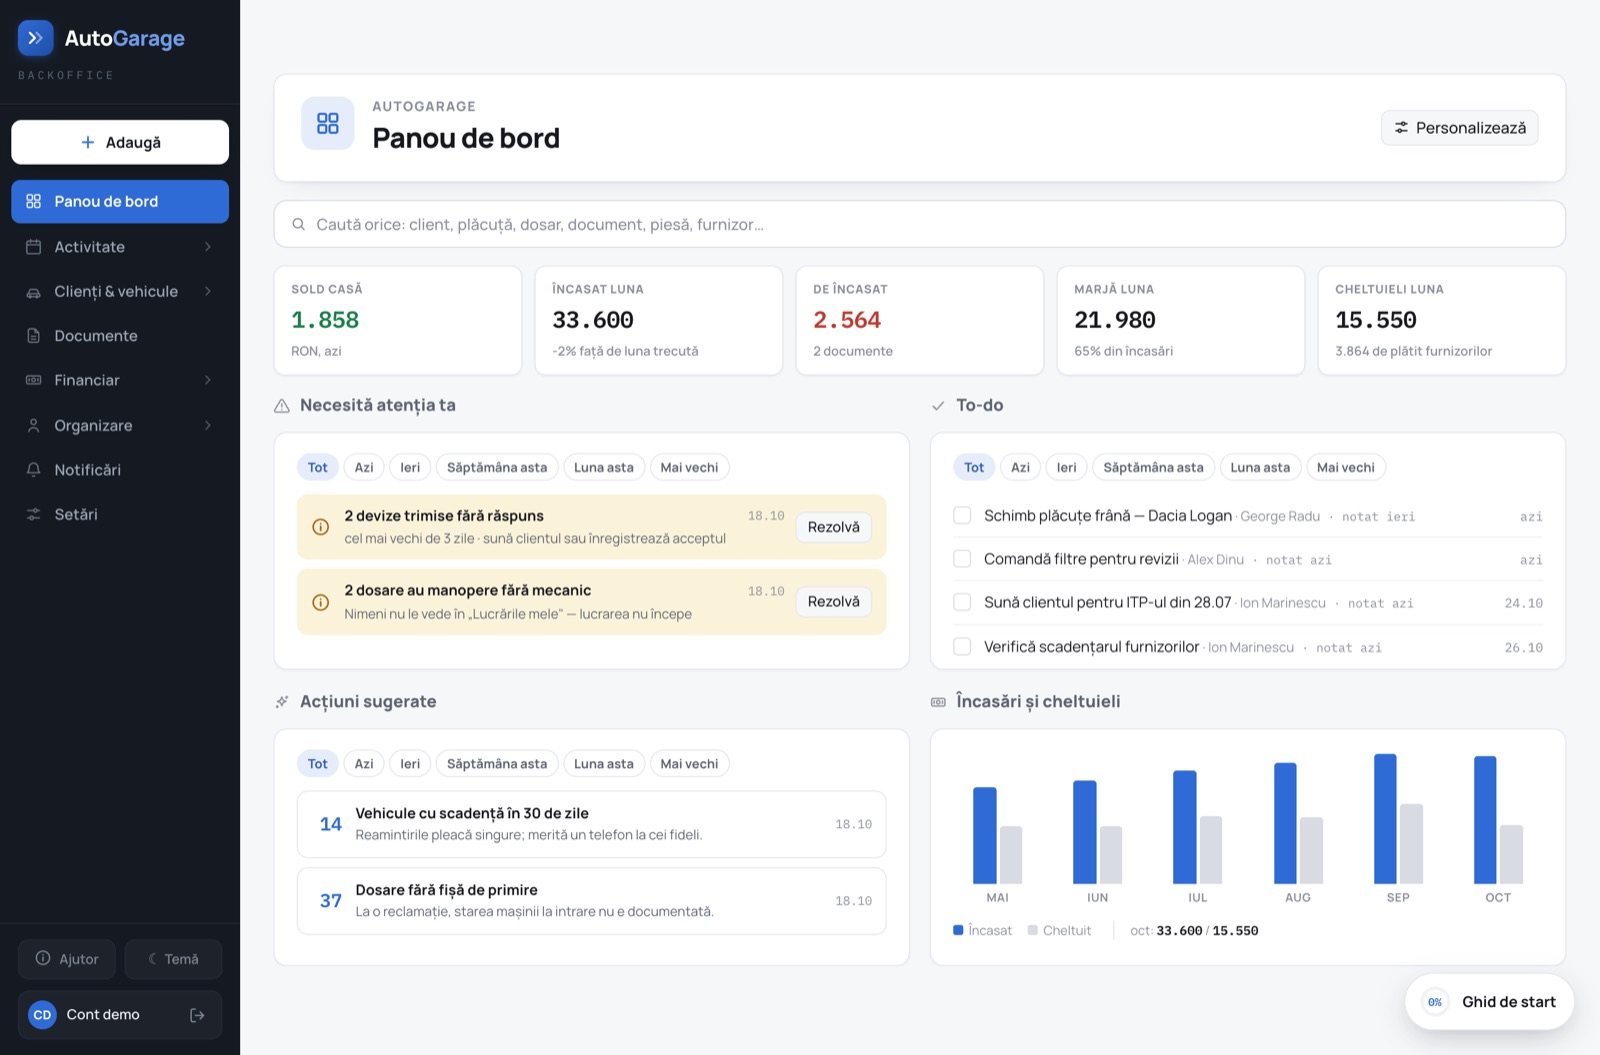The image size is (1600, 1055).
Task: Check Comandă filtre pentru revizii task
Action: pos(962,559)
